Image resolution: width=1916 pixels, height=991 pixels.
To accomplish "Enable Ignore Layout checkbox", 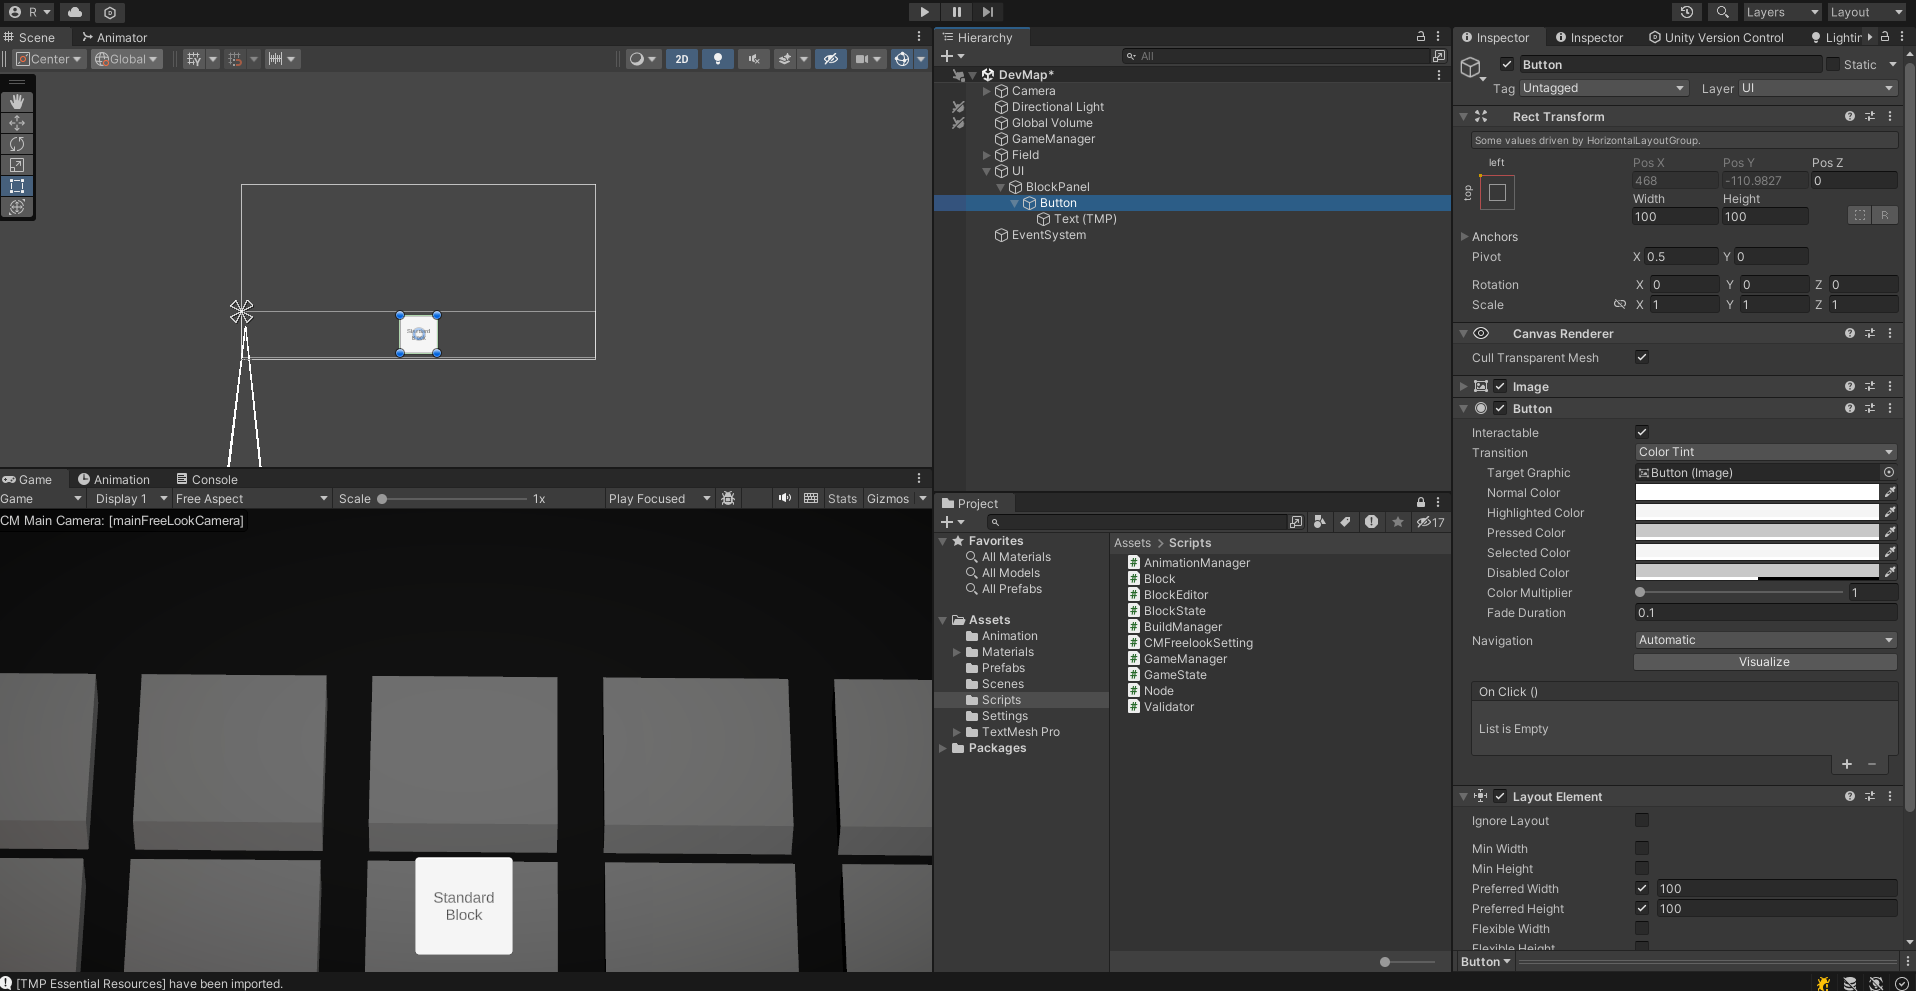I will (x=1642, y=820).
